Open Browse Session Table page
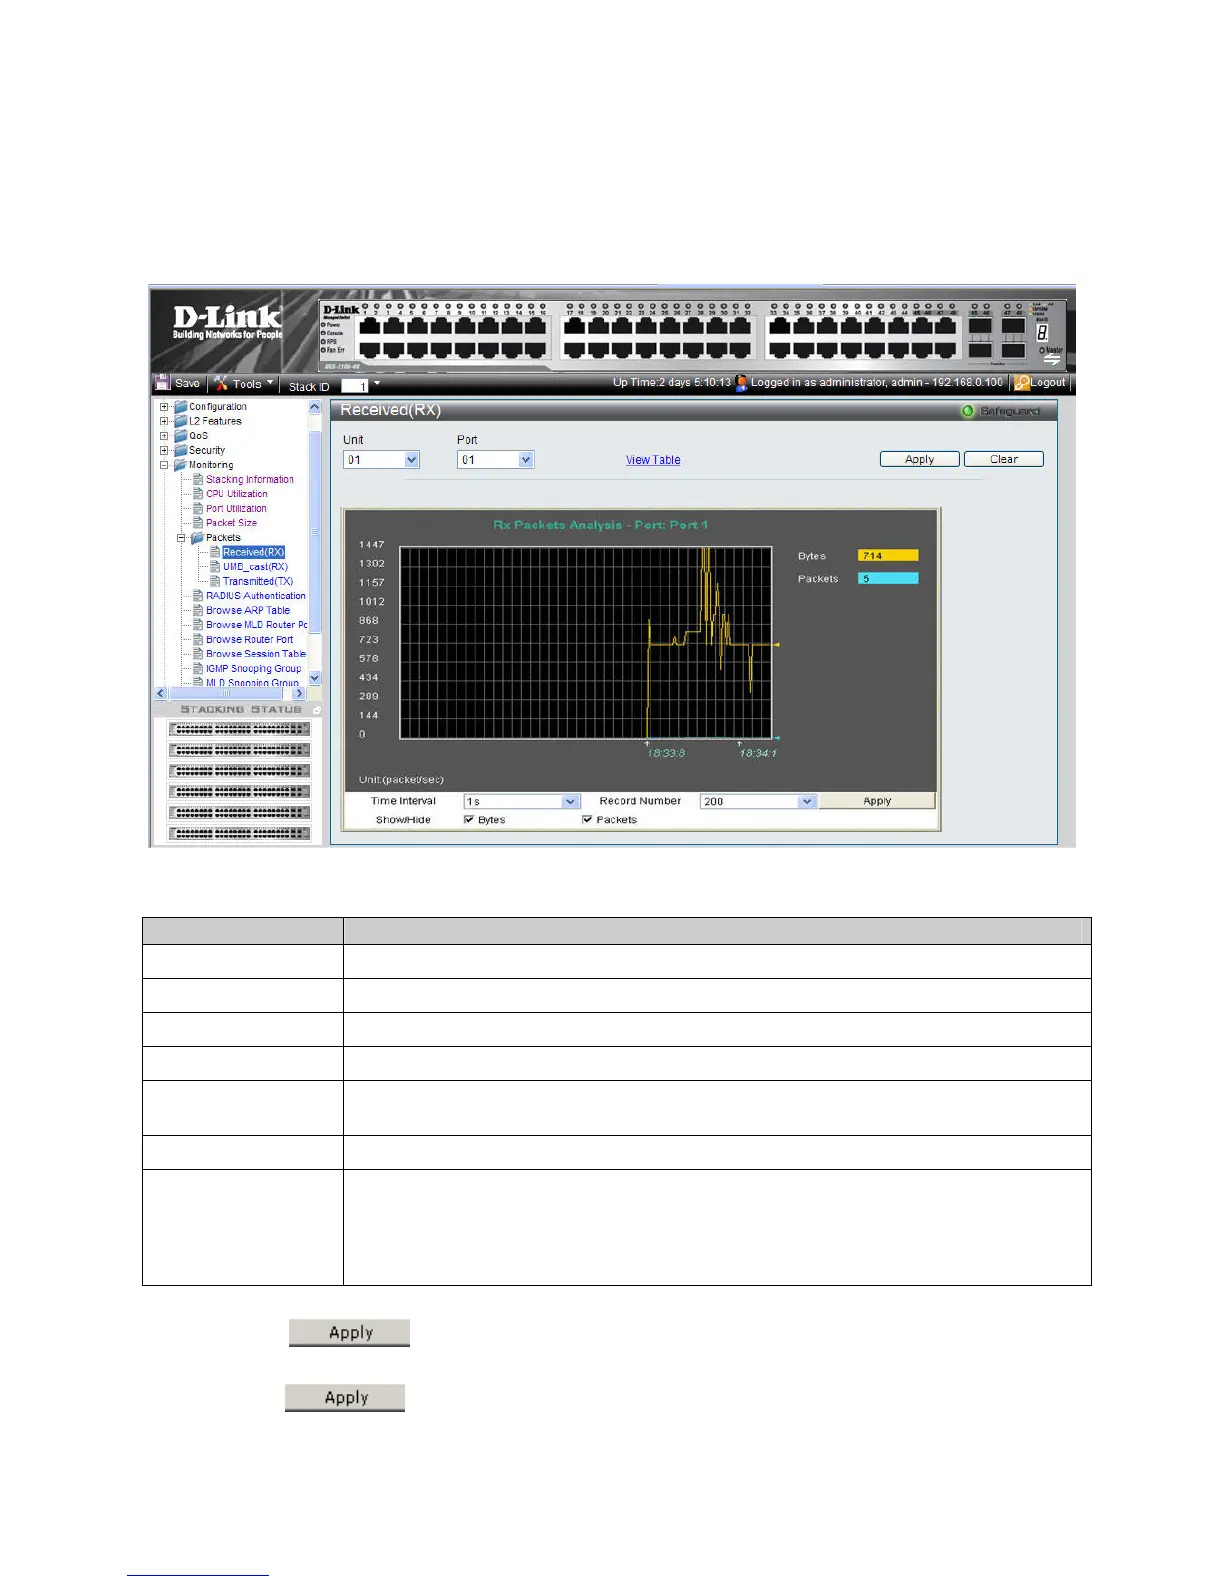Image resolution: width=1224 pixels, height=1584 pixels. [256, 654]
